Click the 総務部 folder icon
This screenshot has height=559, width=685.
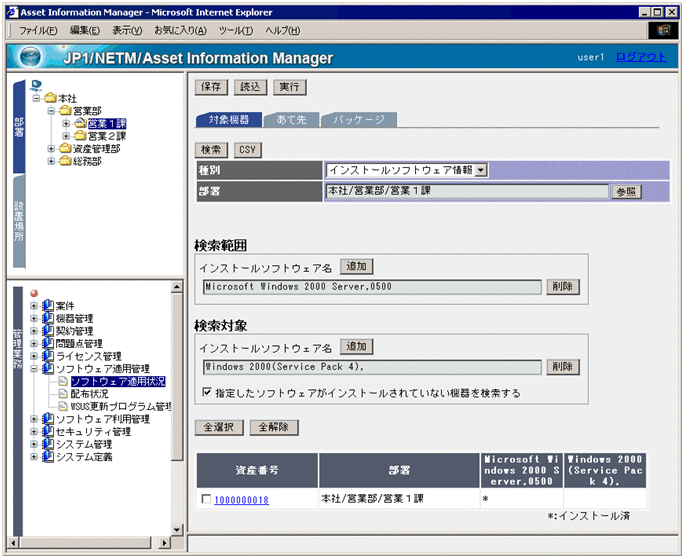point(65,161)
